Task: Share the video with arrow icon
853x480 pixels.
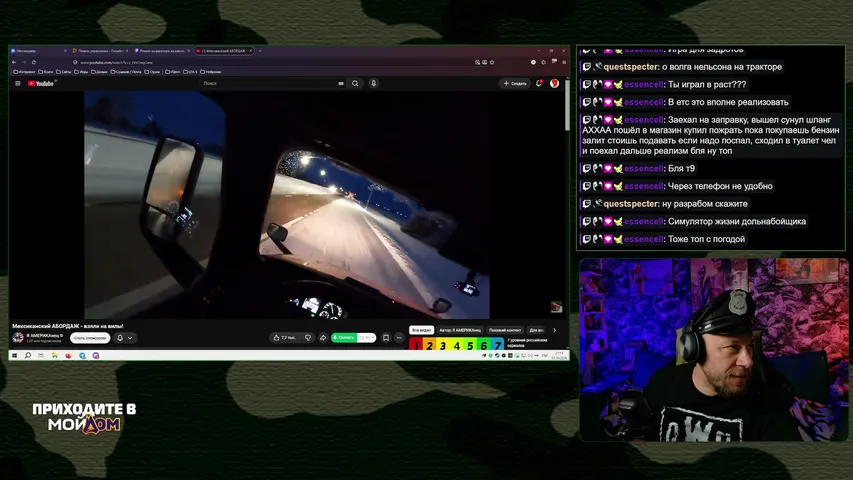Action: coord(323,338)
